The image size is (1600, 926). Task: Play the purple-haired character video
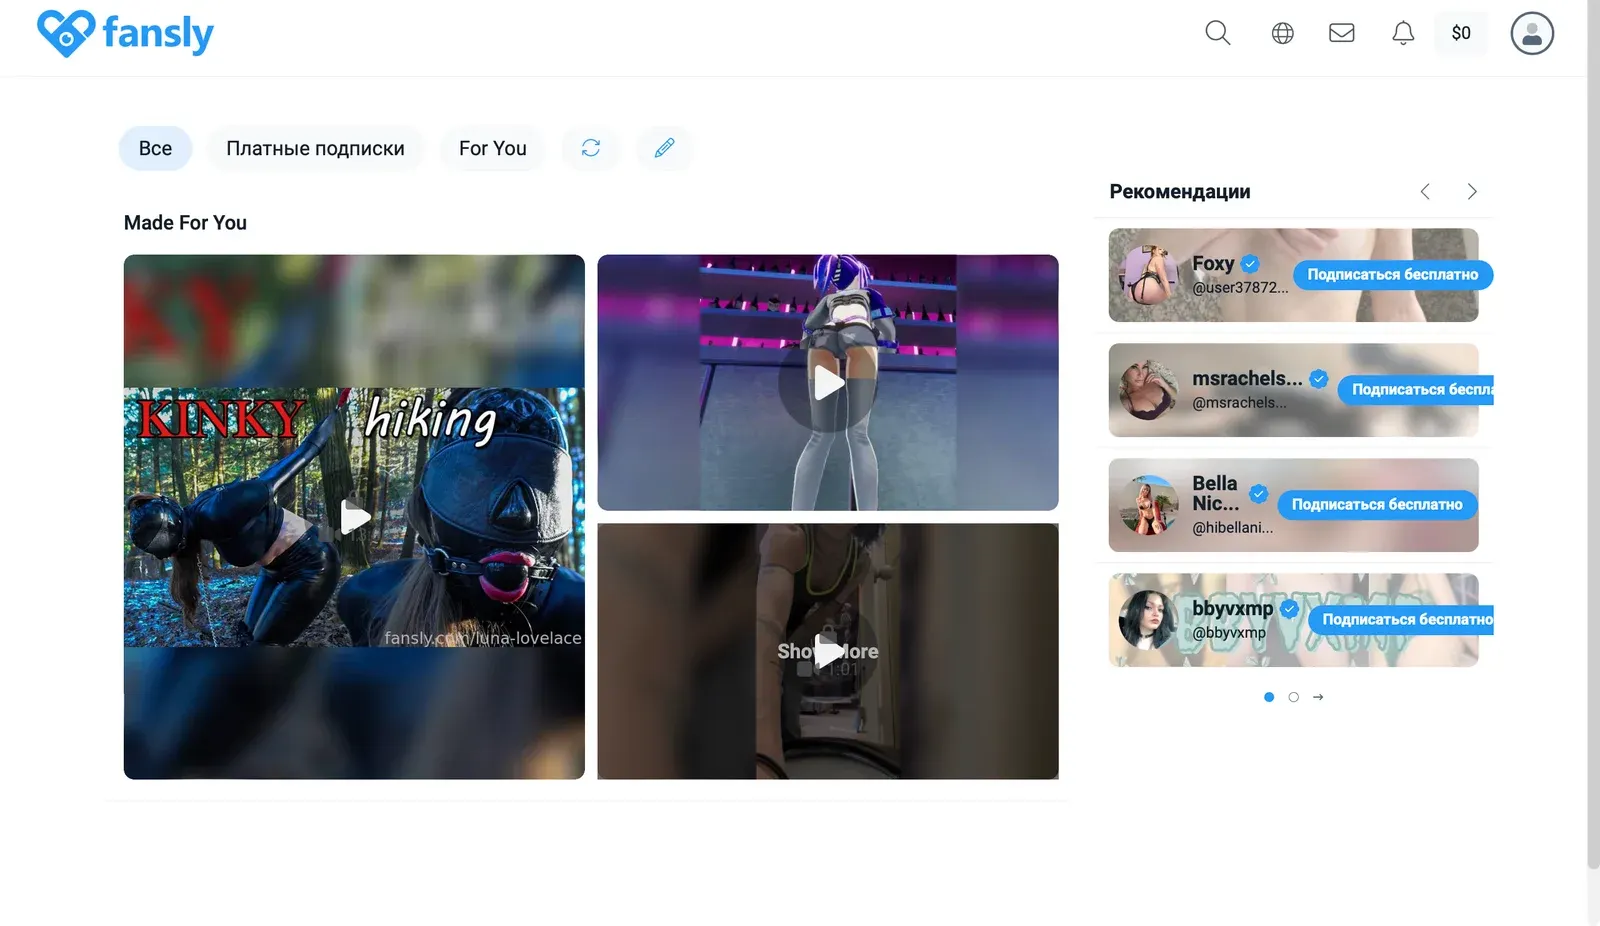click(x=828, y=383)
